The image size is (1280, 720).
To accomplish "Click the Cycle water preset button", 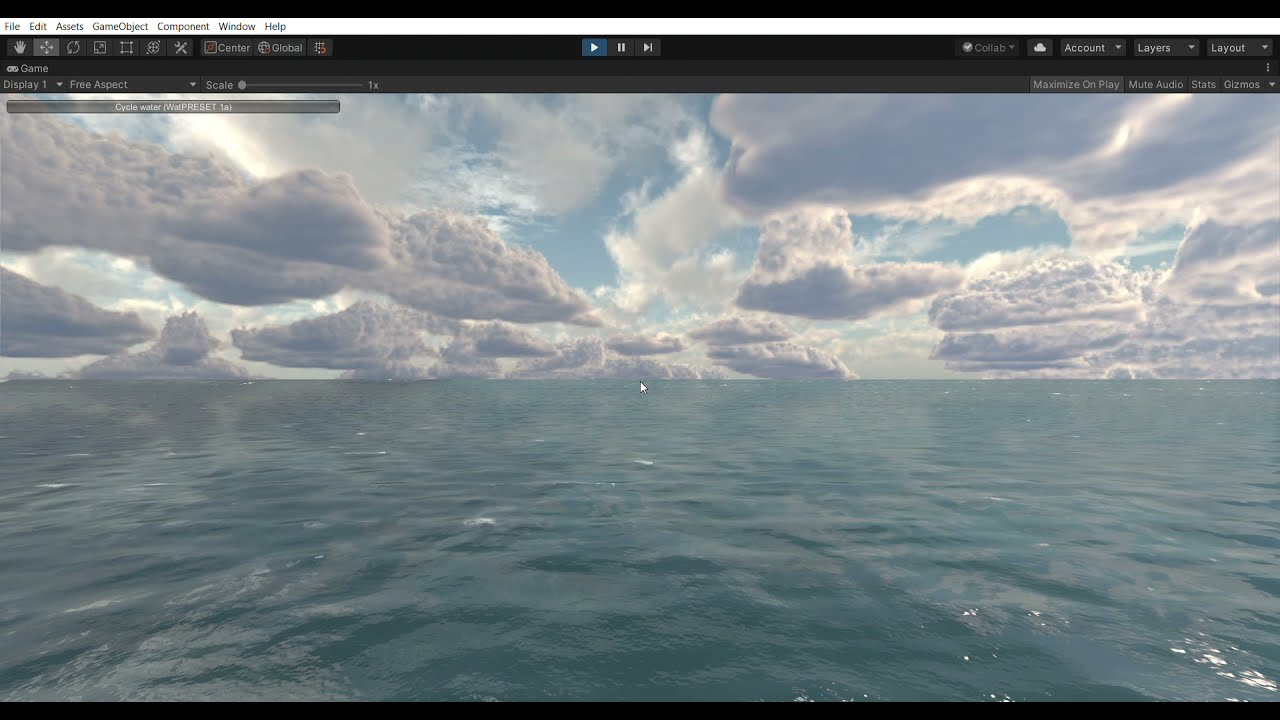I will [x=173, y=107].
